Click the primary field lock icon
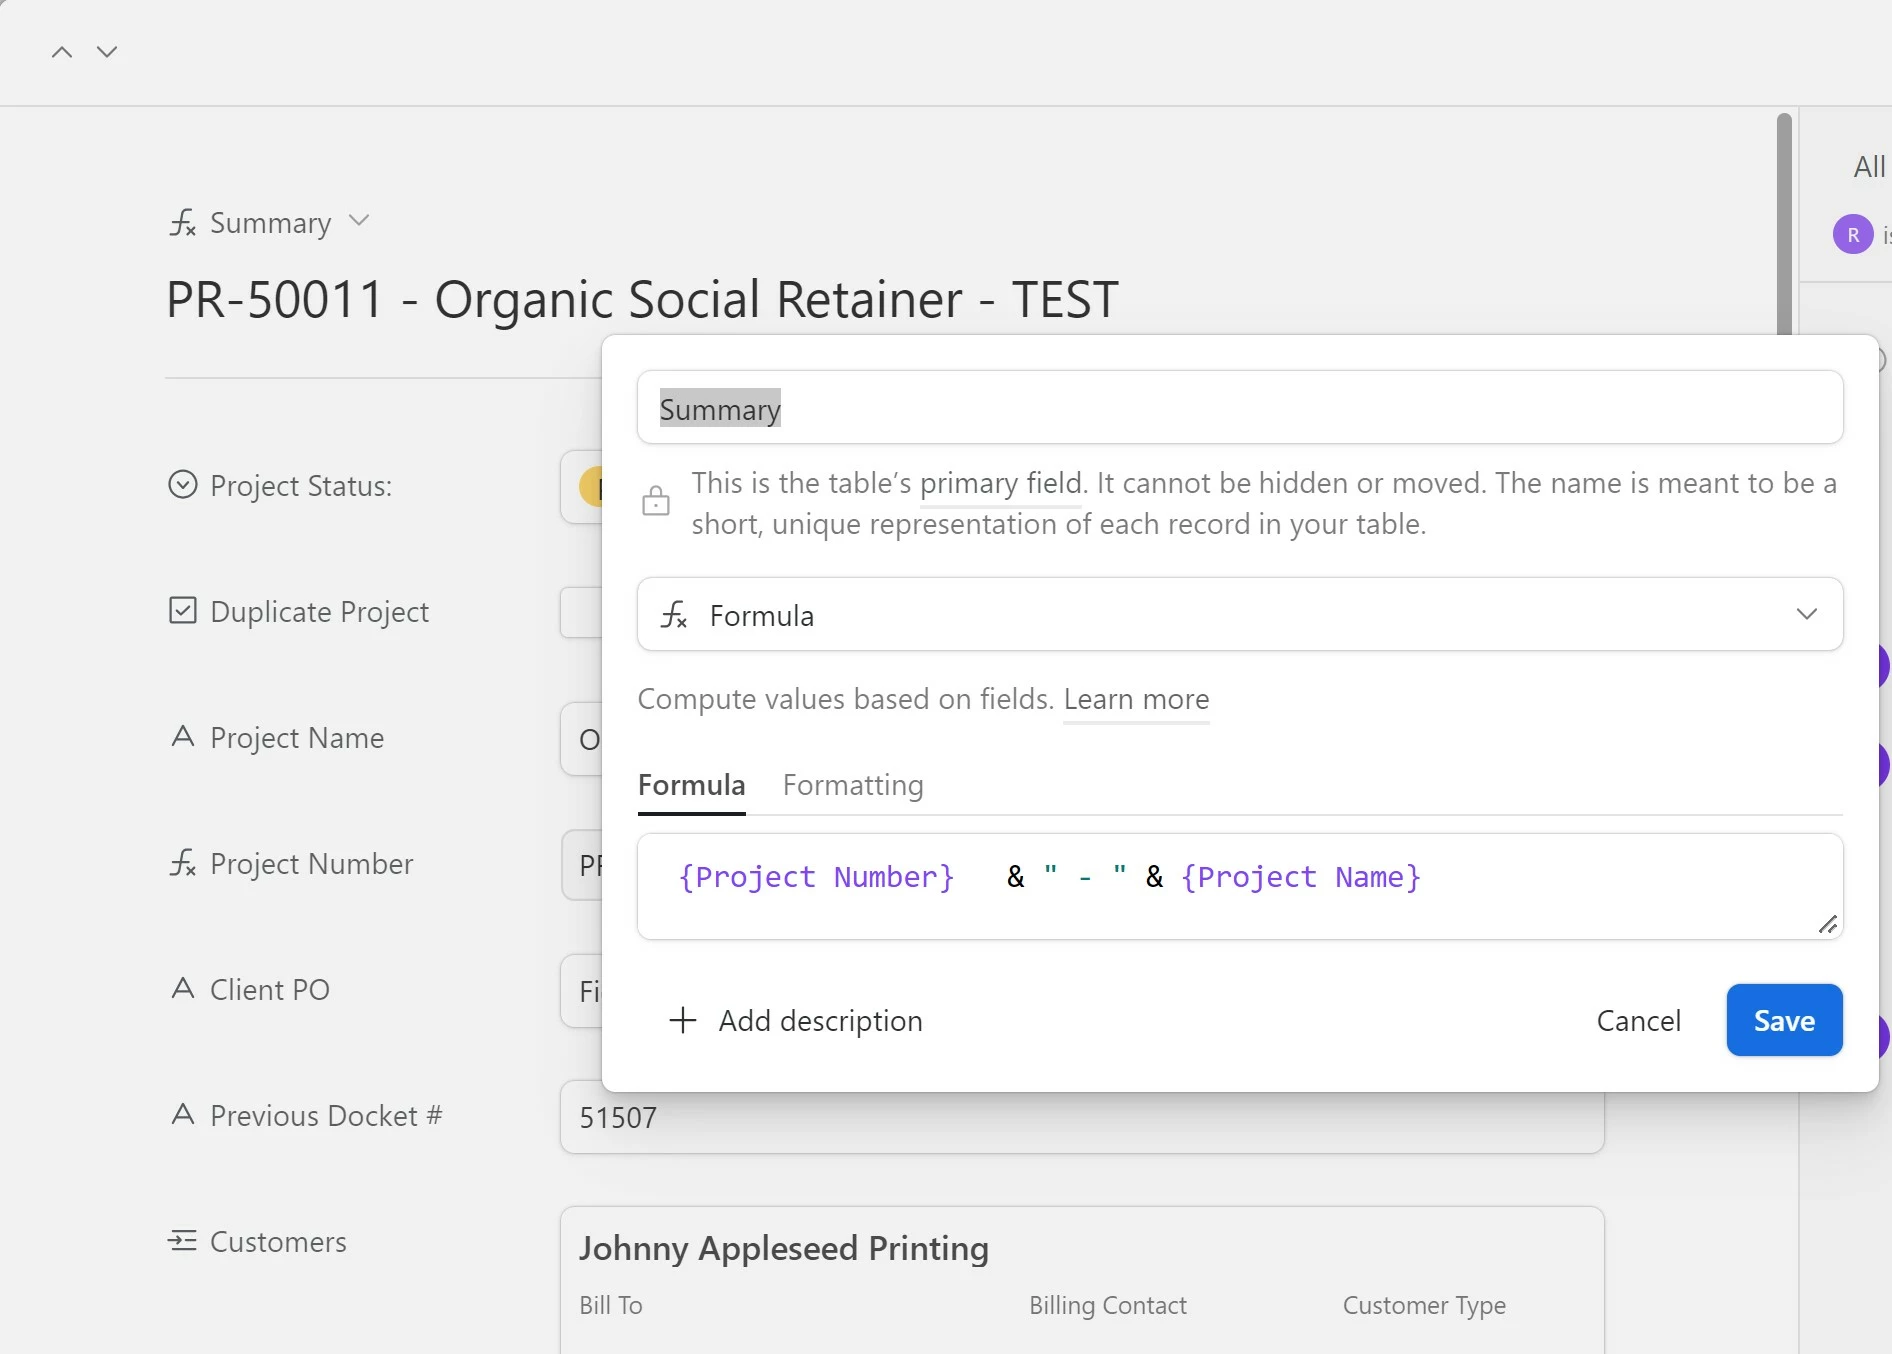 pyautogui.click(x=656, y=501)
